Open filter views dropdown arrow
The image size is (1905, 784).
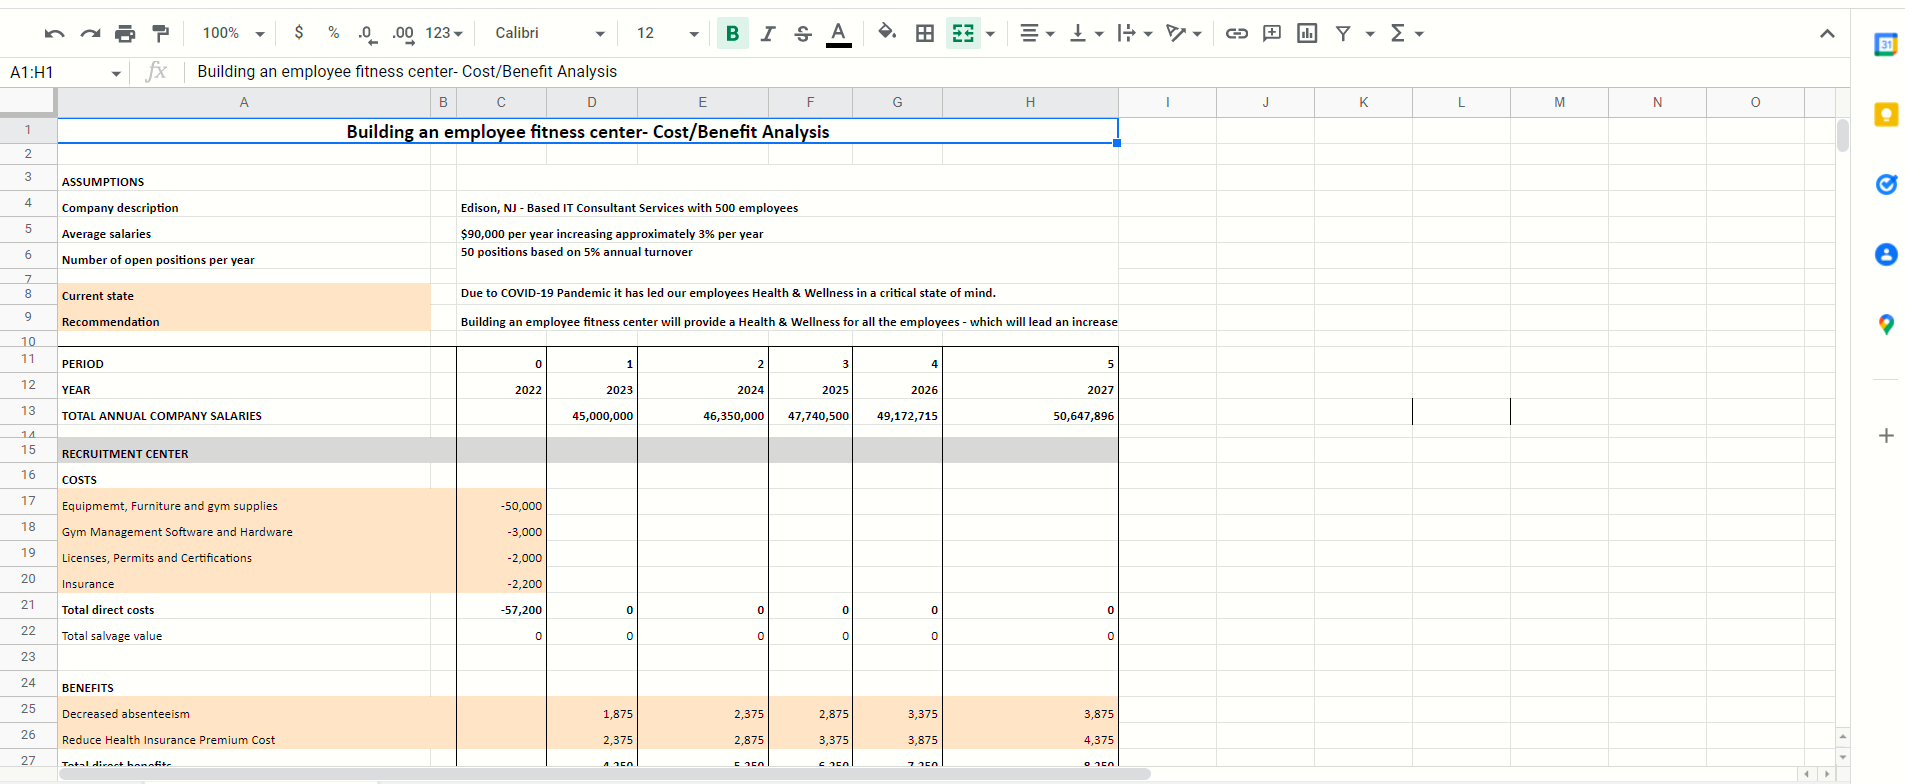click(1370, 34)
